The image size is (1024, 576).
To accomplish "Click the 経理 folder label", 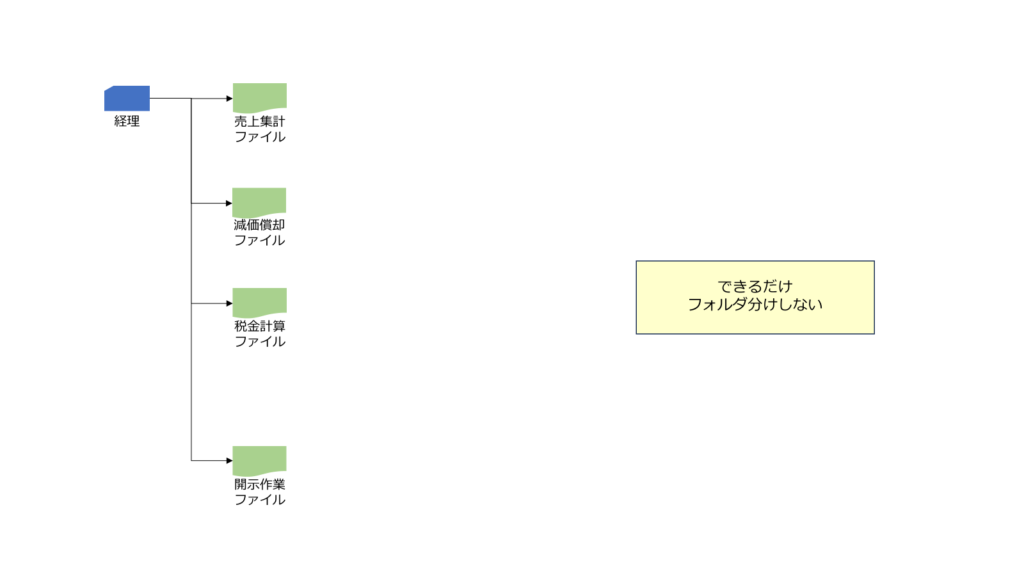I will [x=127, y=121].
